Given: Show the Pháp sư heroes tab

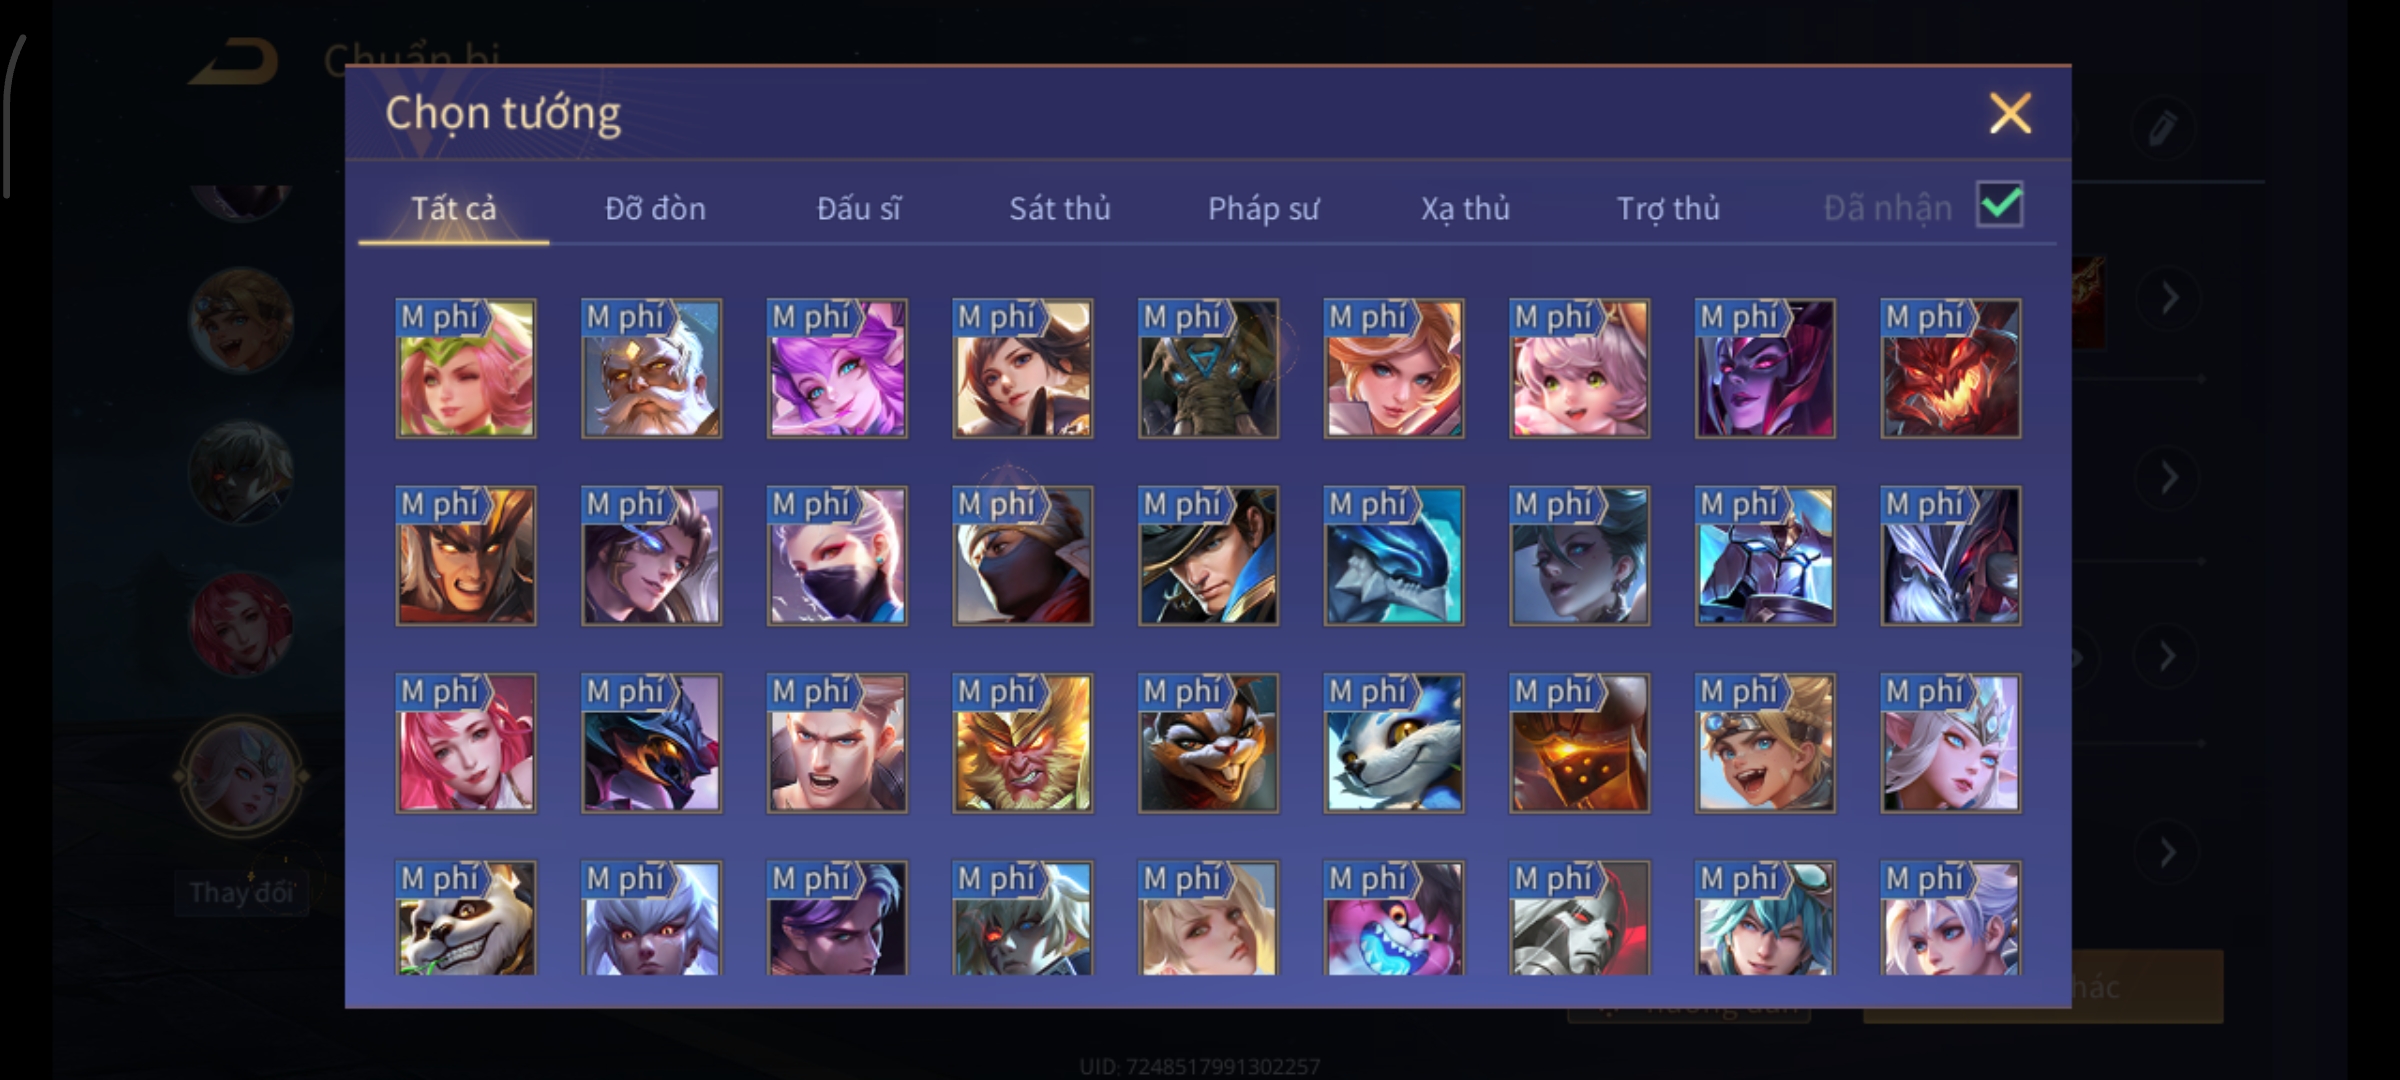Looking at the screenshot, I should click(1263, 208).
